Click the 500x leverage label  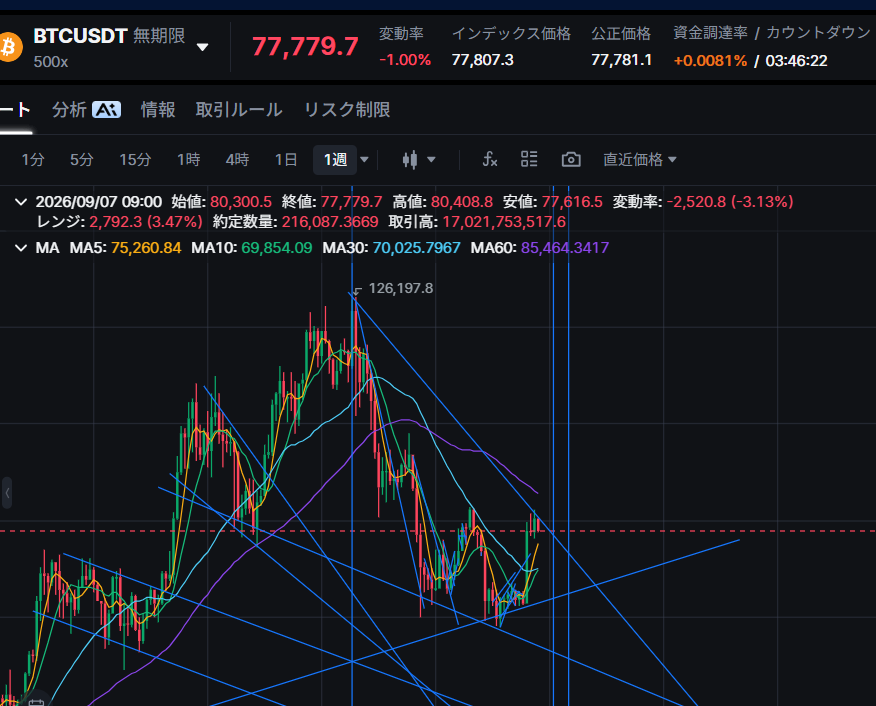[x=51, y=61]
